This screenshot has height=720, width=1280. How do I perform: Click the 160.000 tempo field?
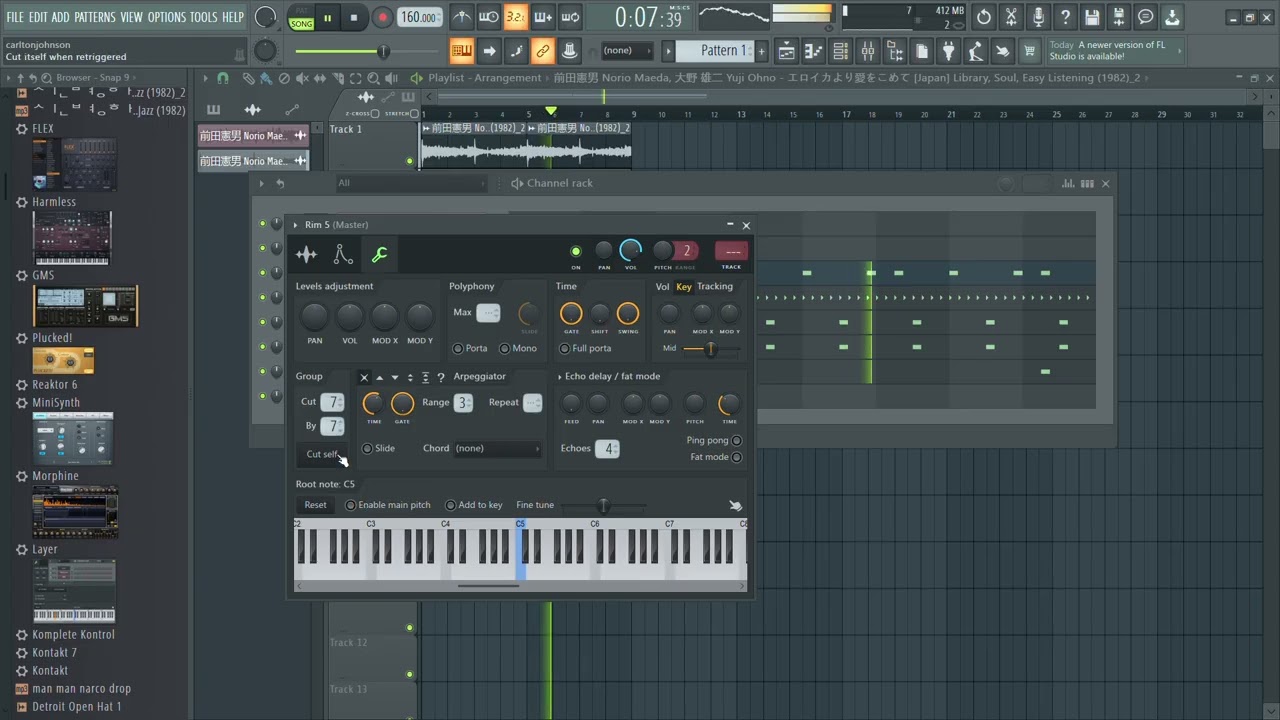pos(420,17)
